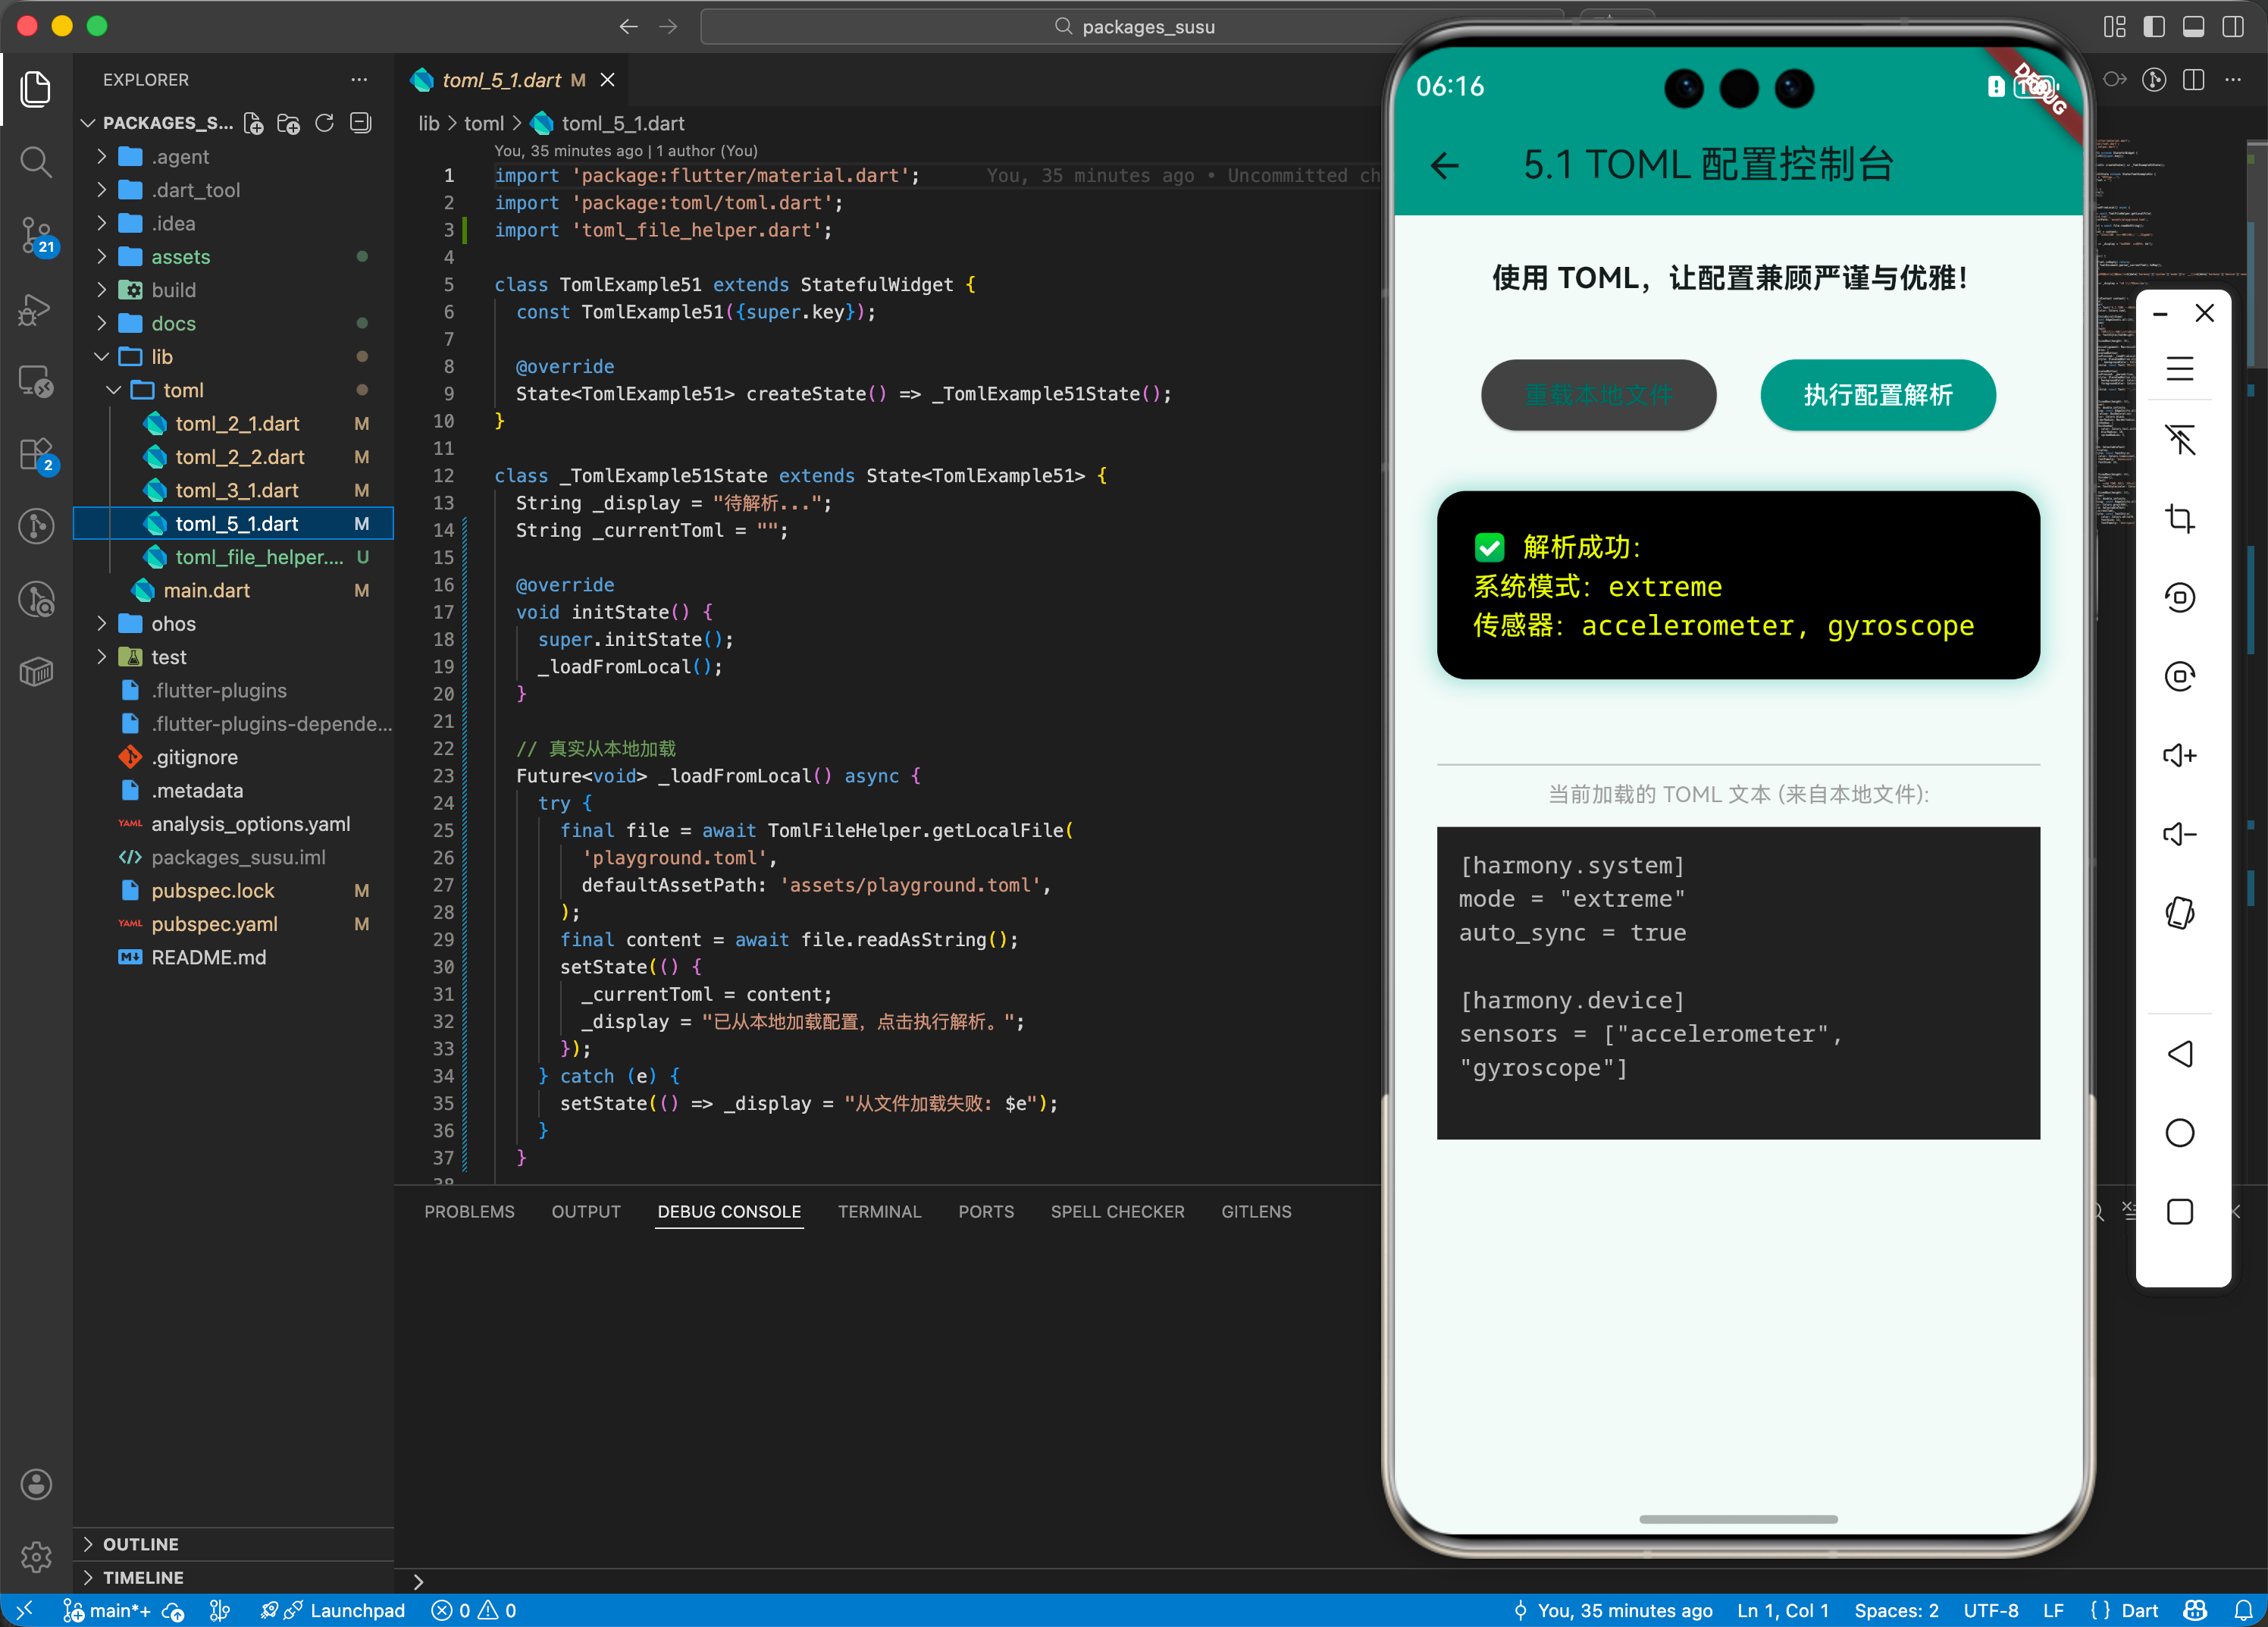Toggle the bottom panel layout icon
This screenshot has width=2268, height=1627.
pyautogui.click(x=2193, y=27)
